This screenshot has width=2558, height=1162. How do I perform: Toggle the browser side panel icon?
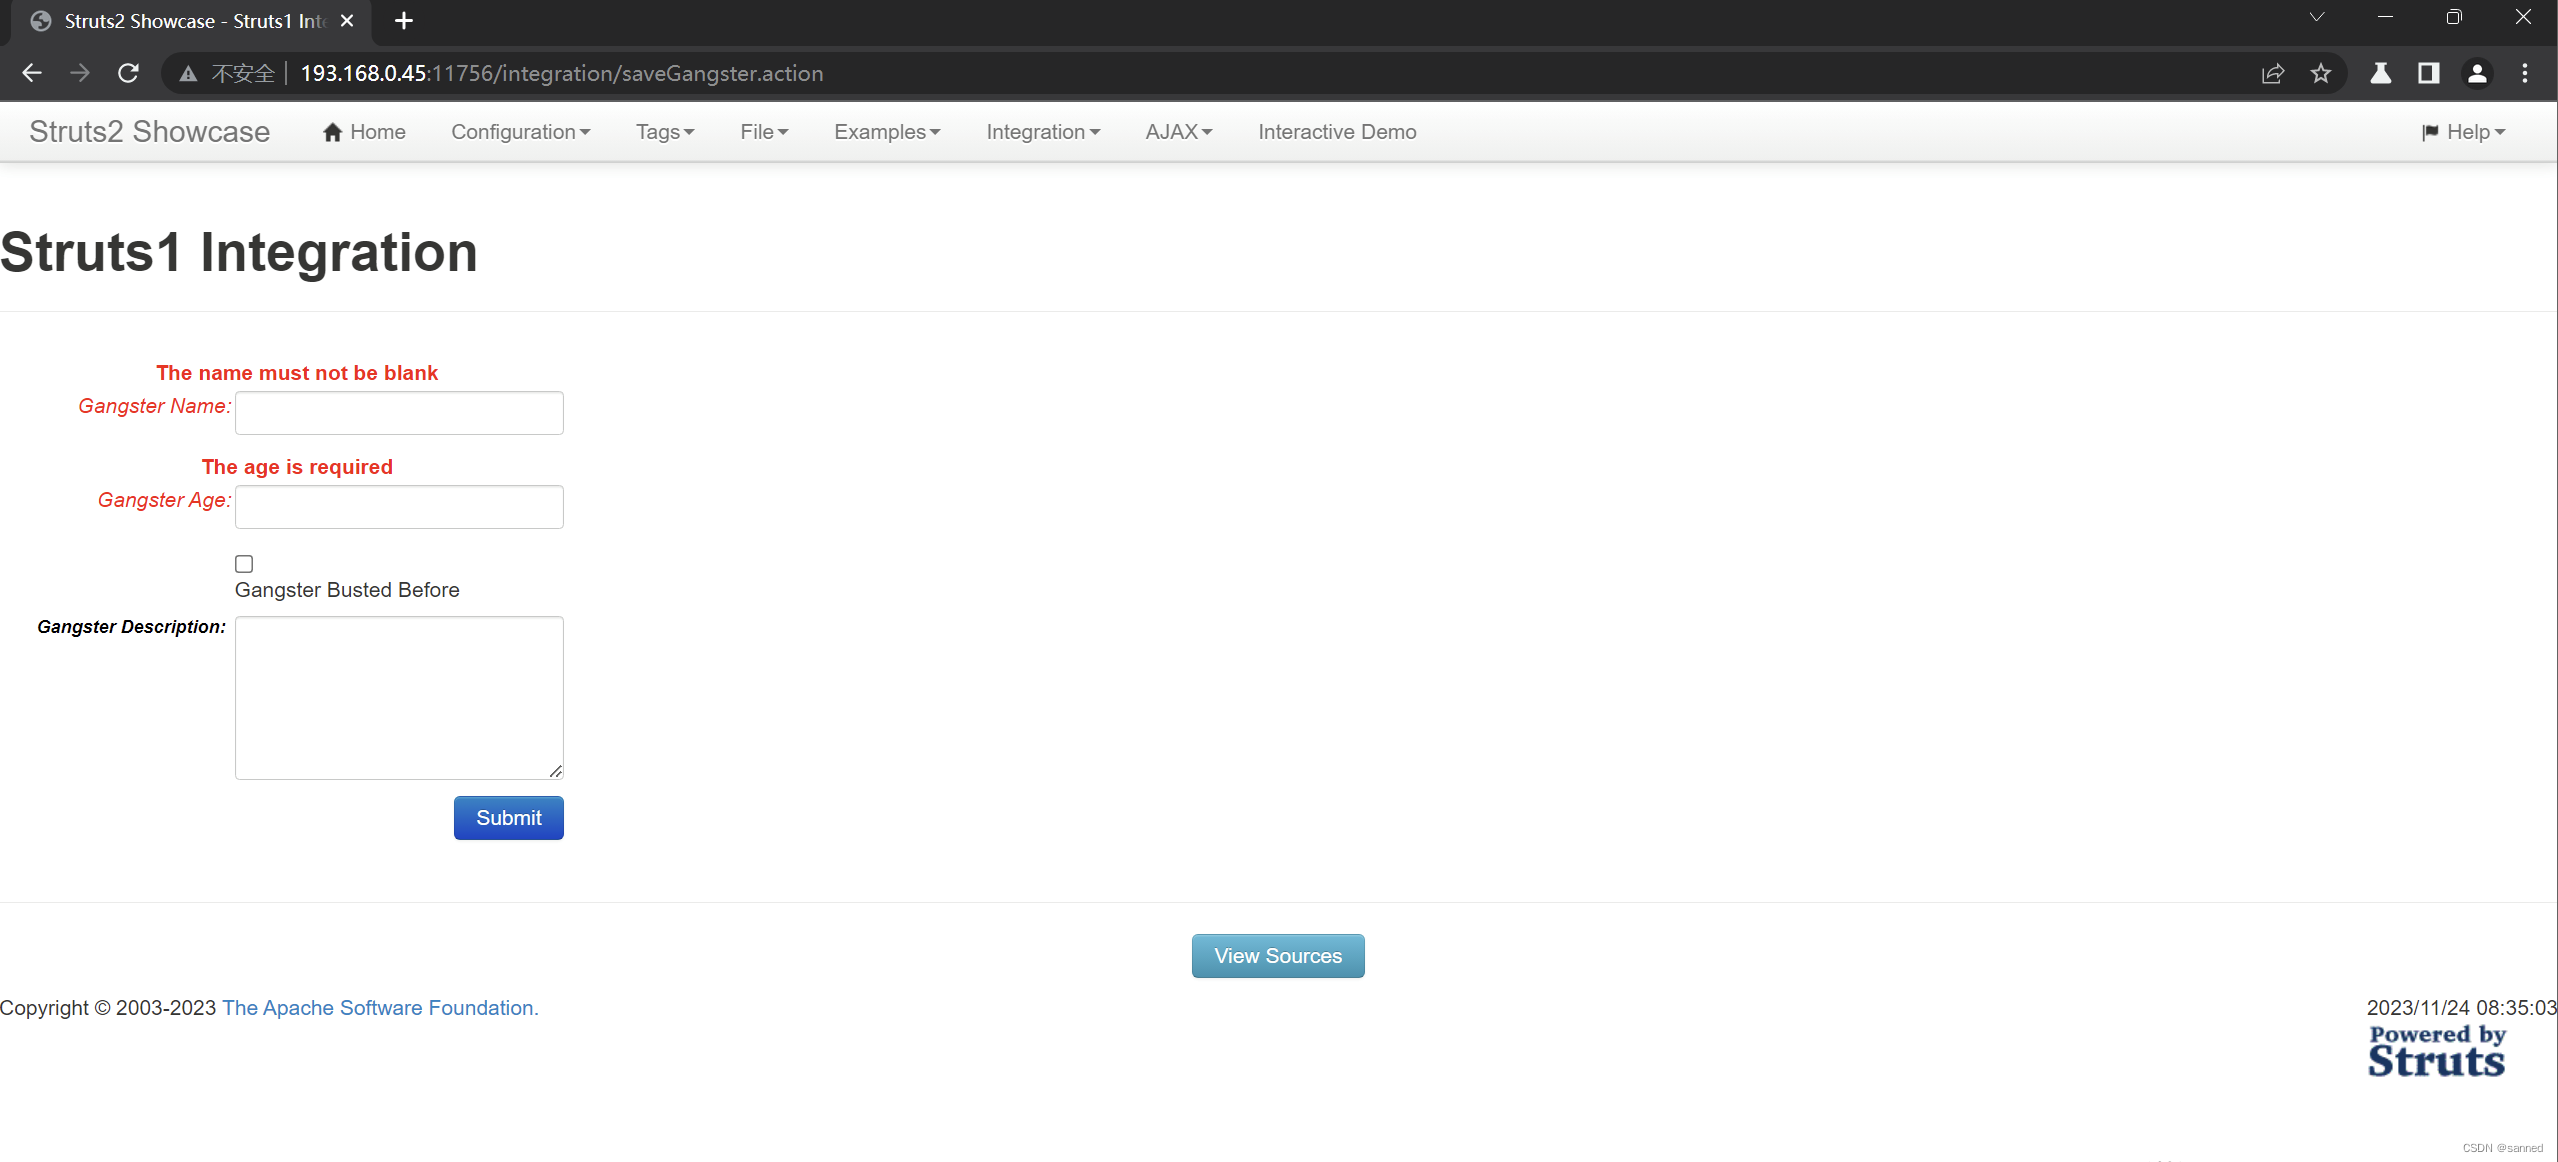[x=2428, y=73]
